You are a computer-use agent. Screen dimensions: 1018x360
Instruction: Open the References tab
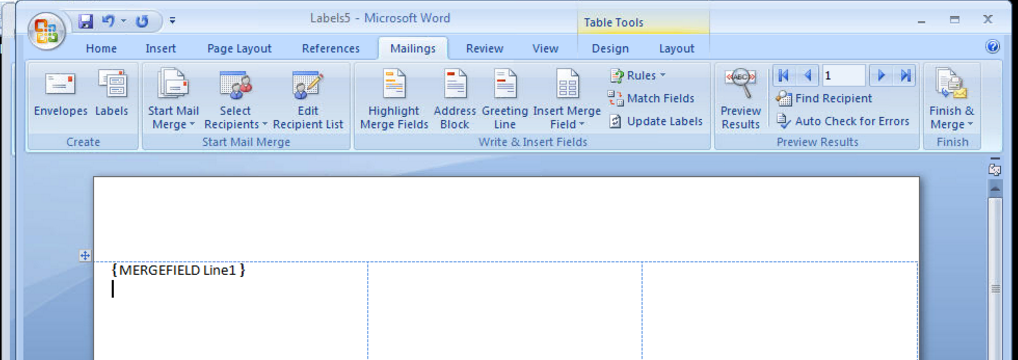(330, 49)
